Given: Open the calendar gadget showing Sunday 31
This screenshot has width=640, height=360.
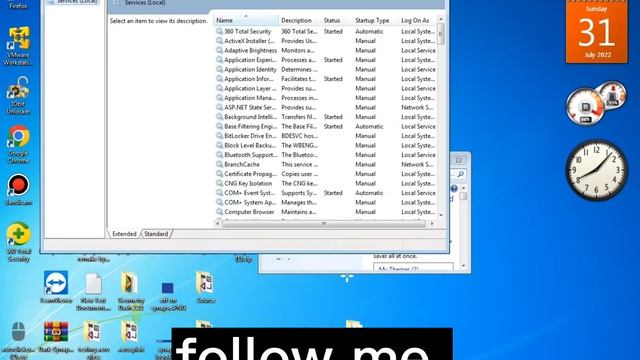Looking at the screenshot, I should pyautogui.click(x=597, y=32).
